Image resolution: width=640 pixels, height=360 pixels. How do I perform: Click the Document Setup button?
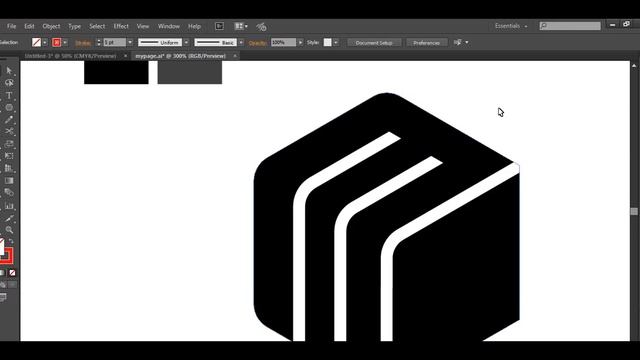(374, 43)
